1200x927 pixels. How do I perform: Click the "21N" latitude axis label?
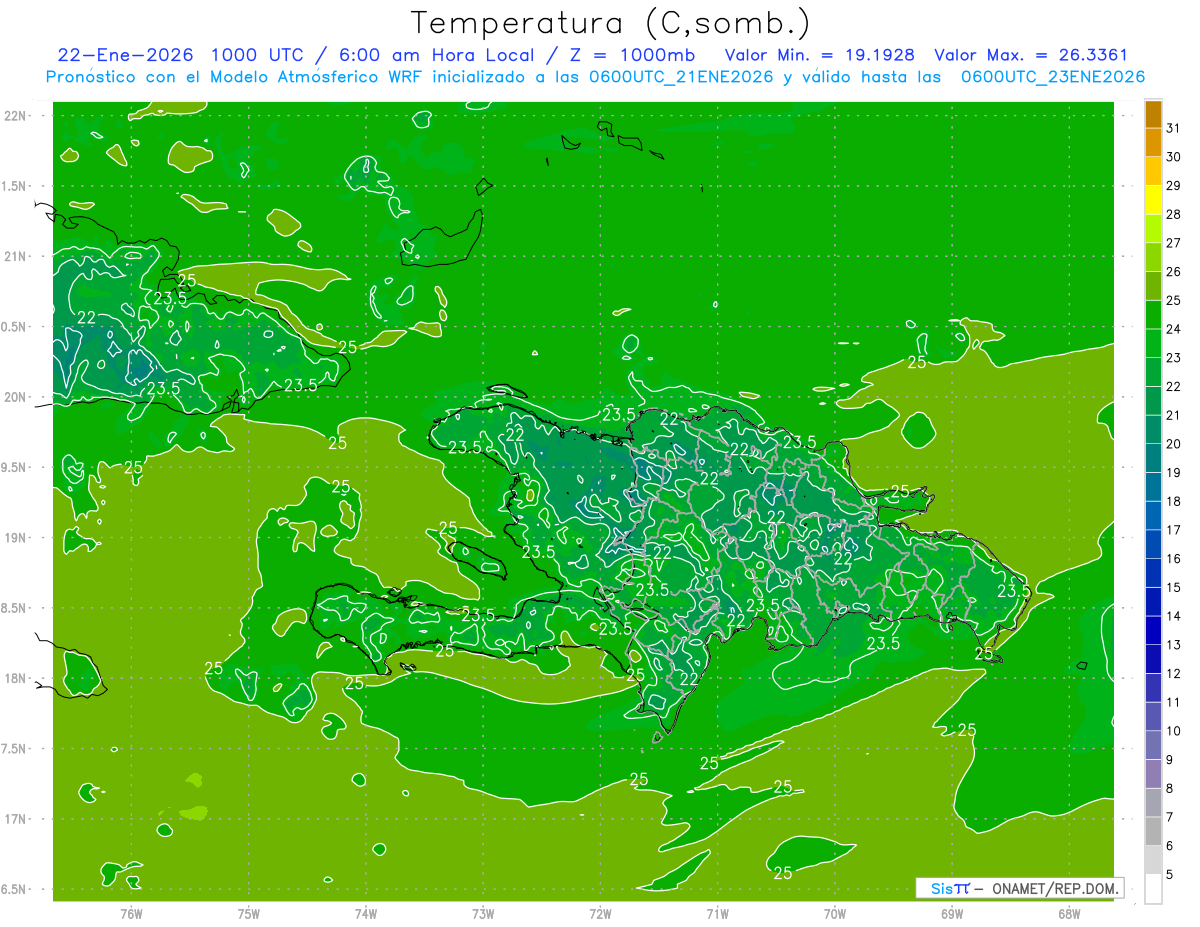(14, 256)
